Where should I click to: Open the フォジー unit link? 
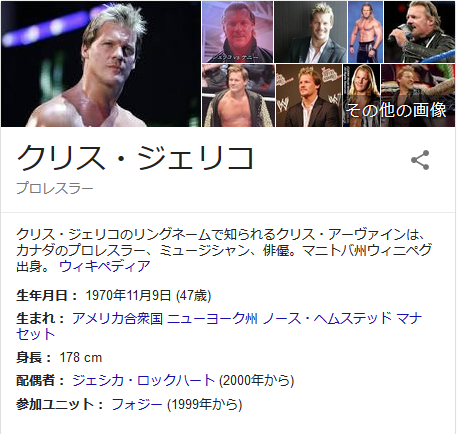tap(137, 404)
